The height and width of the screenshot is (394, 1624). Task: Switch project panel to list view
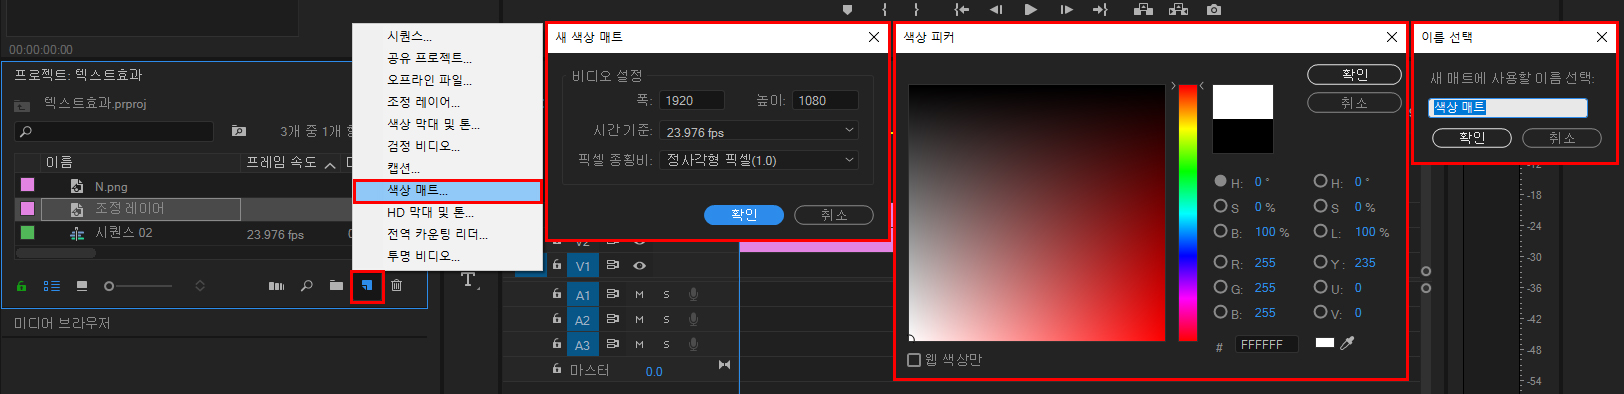pyautogui.click(x=52, y=286)
